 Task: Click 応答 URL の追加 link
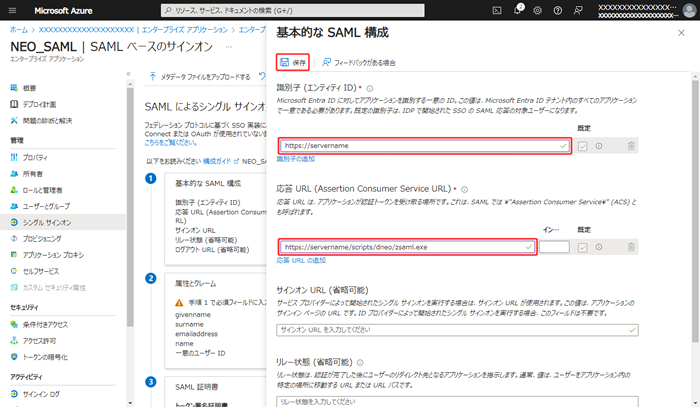[301, 260]
